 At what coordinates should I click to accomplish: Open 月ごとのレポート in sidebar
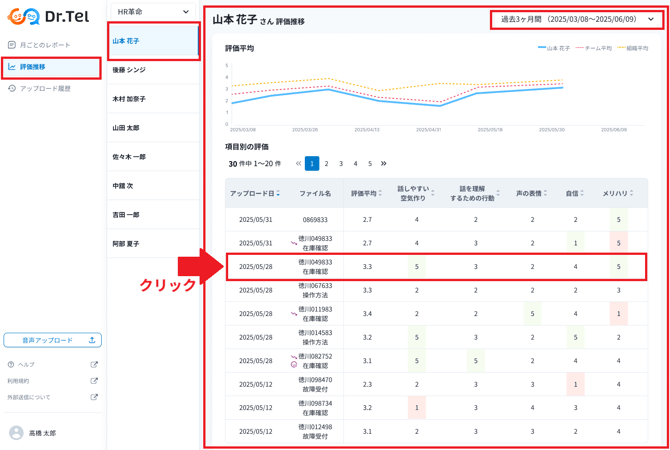[45, 45]
